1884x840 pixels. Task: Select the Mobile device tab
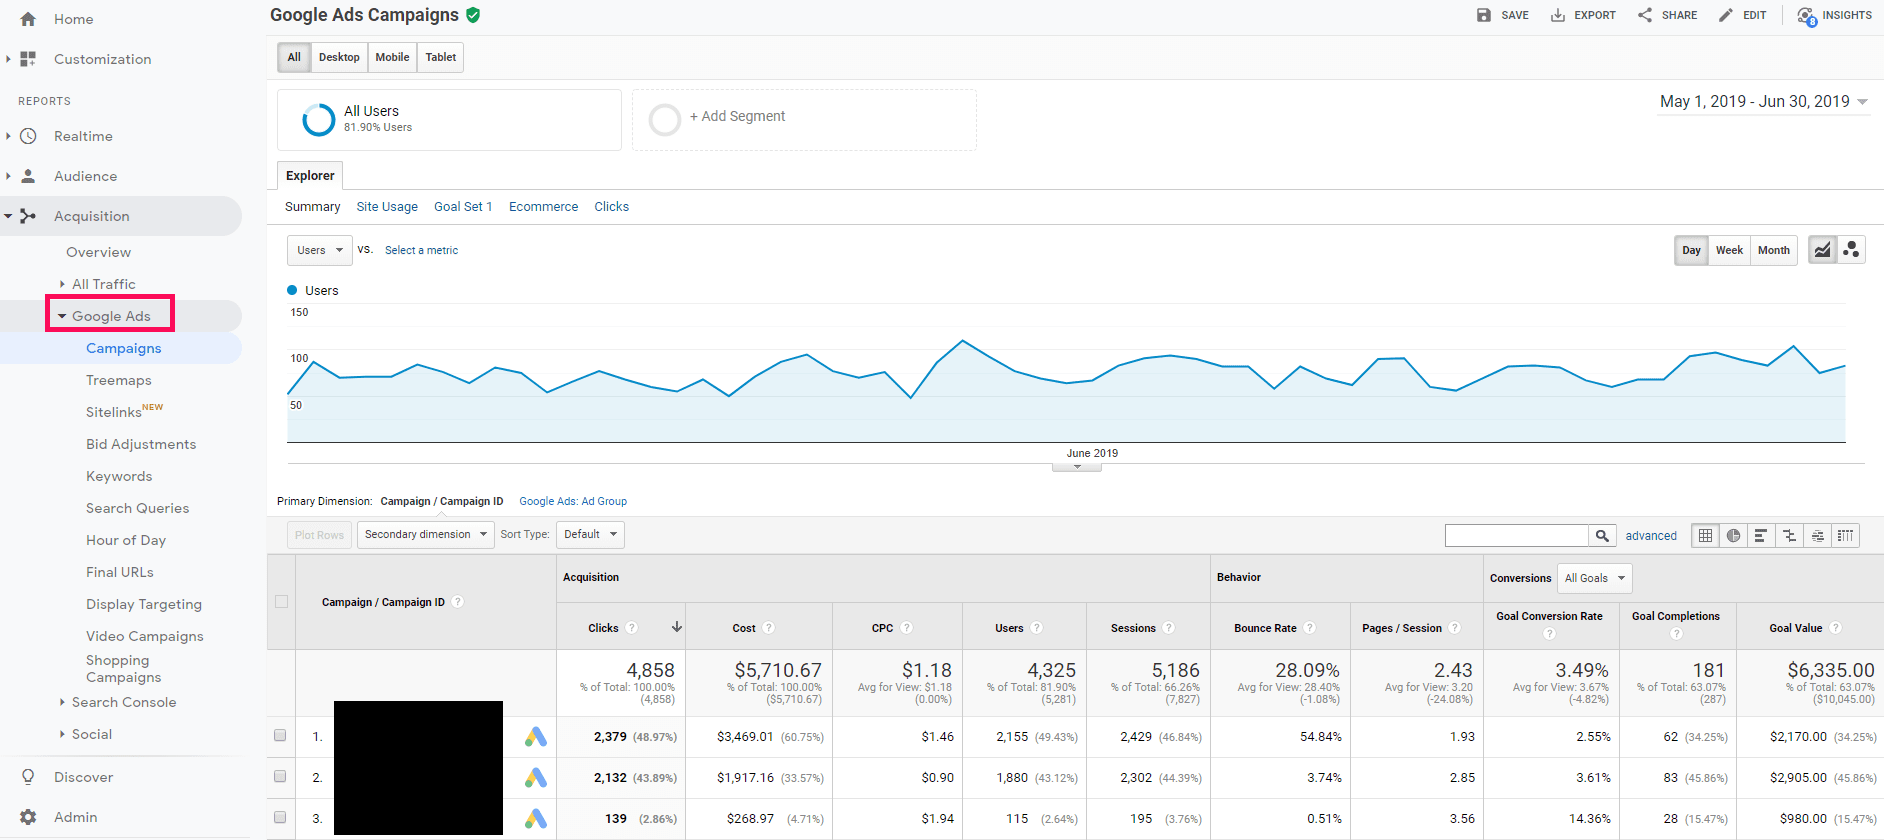tap(392, 58)
